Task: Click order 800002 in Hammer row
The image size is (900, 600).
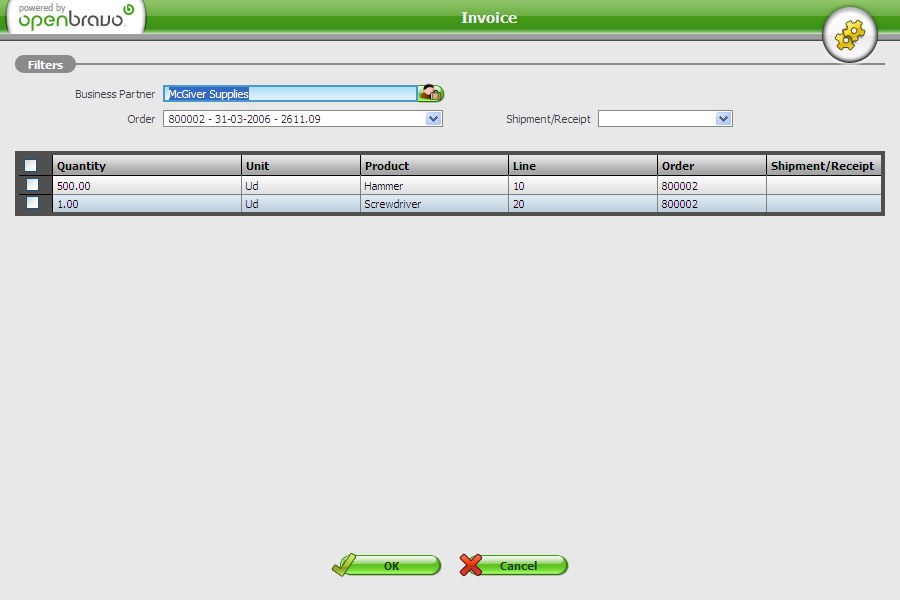Action: pyautogui.click(x=712, y=185)
